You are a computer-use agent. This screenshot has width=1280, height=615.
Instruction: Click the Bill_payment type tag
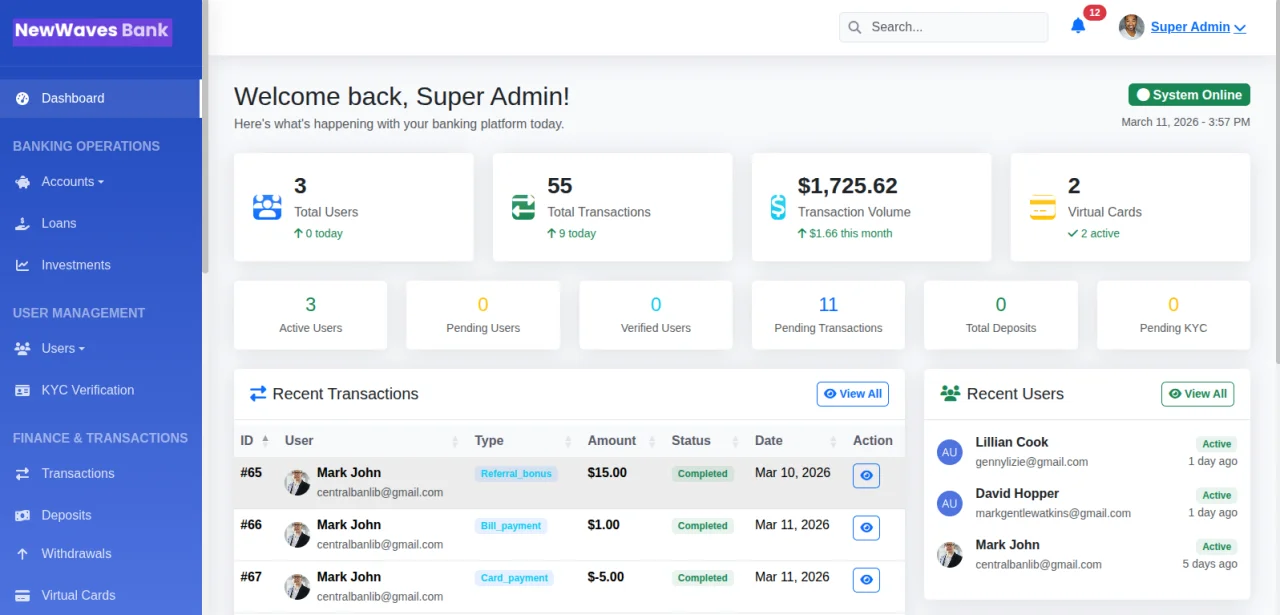(511, 526)
